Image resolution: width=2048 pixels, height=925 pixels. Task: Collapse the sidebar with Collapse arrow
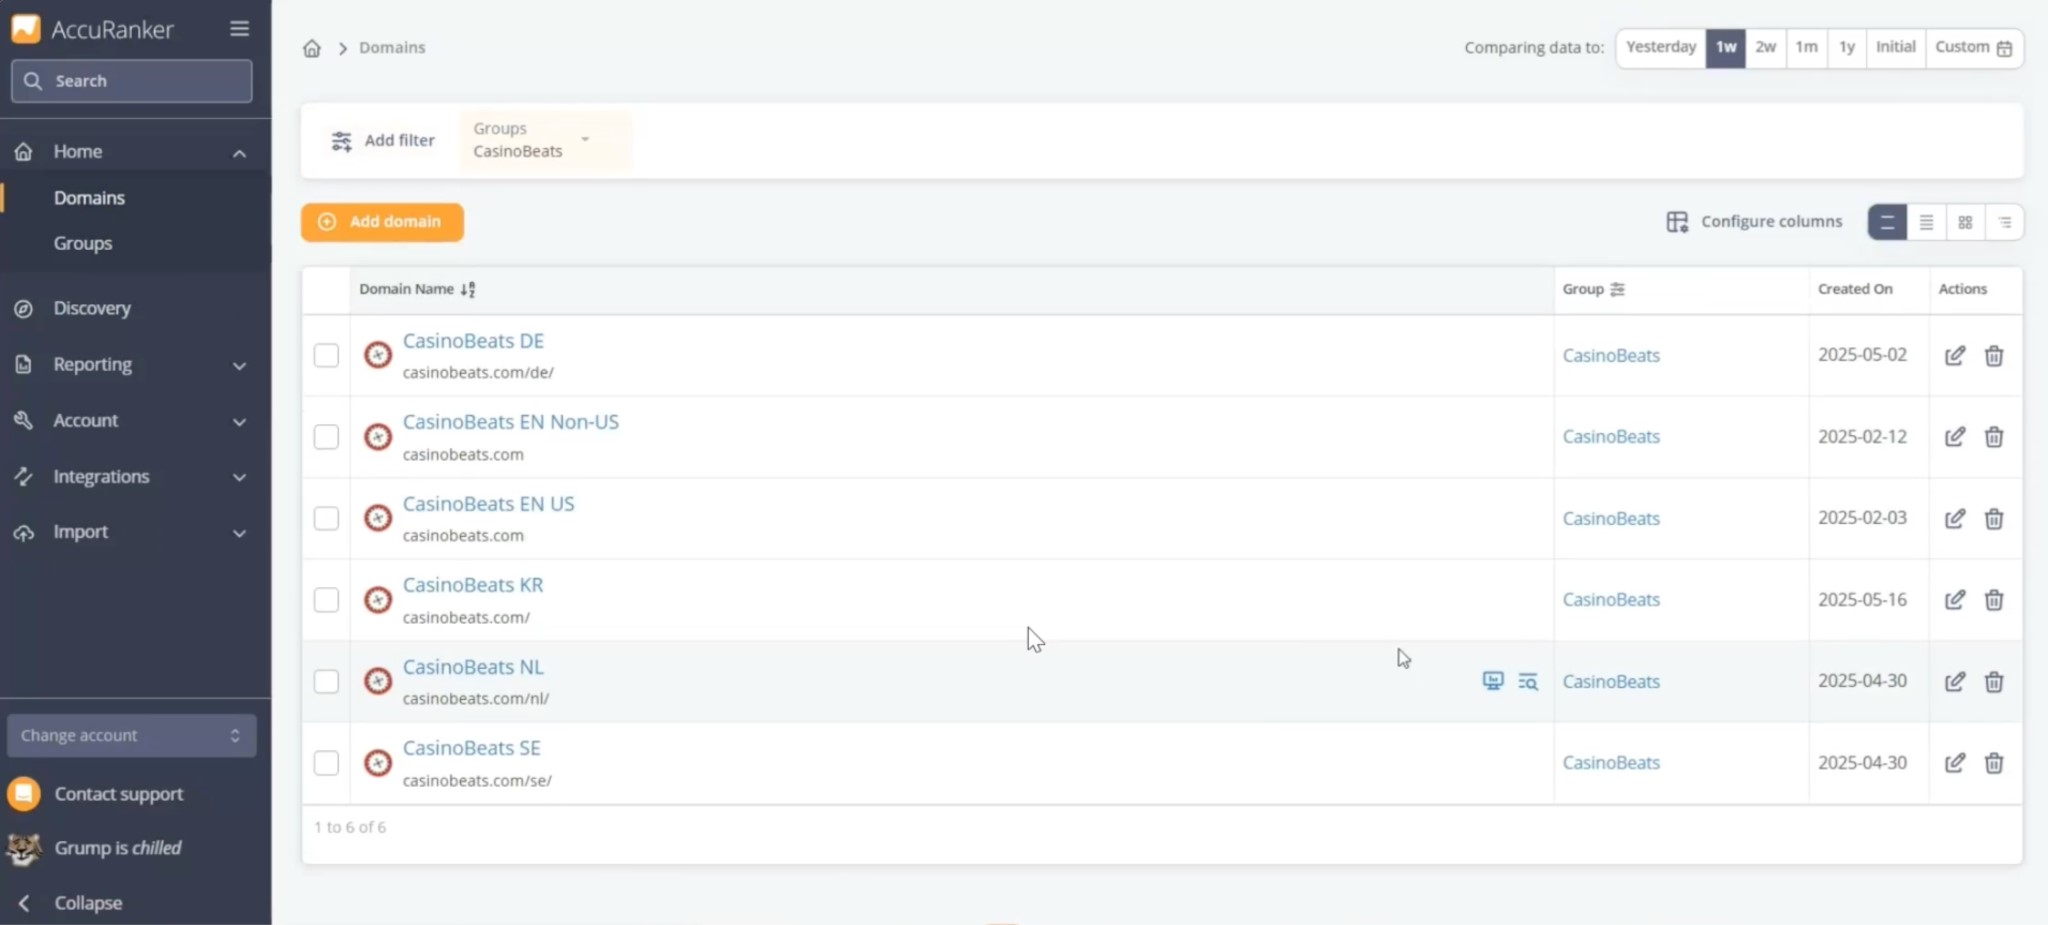[24, 903]
